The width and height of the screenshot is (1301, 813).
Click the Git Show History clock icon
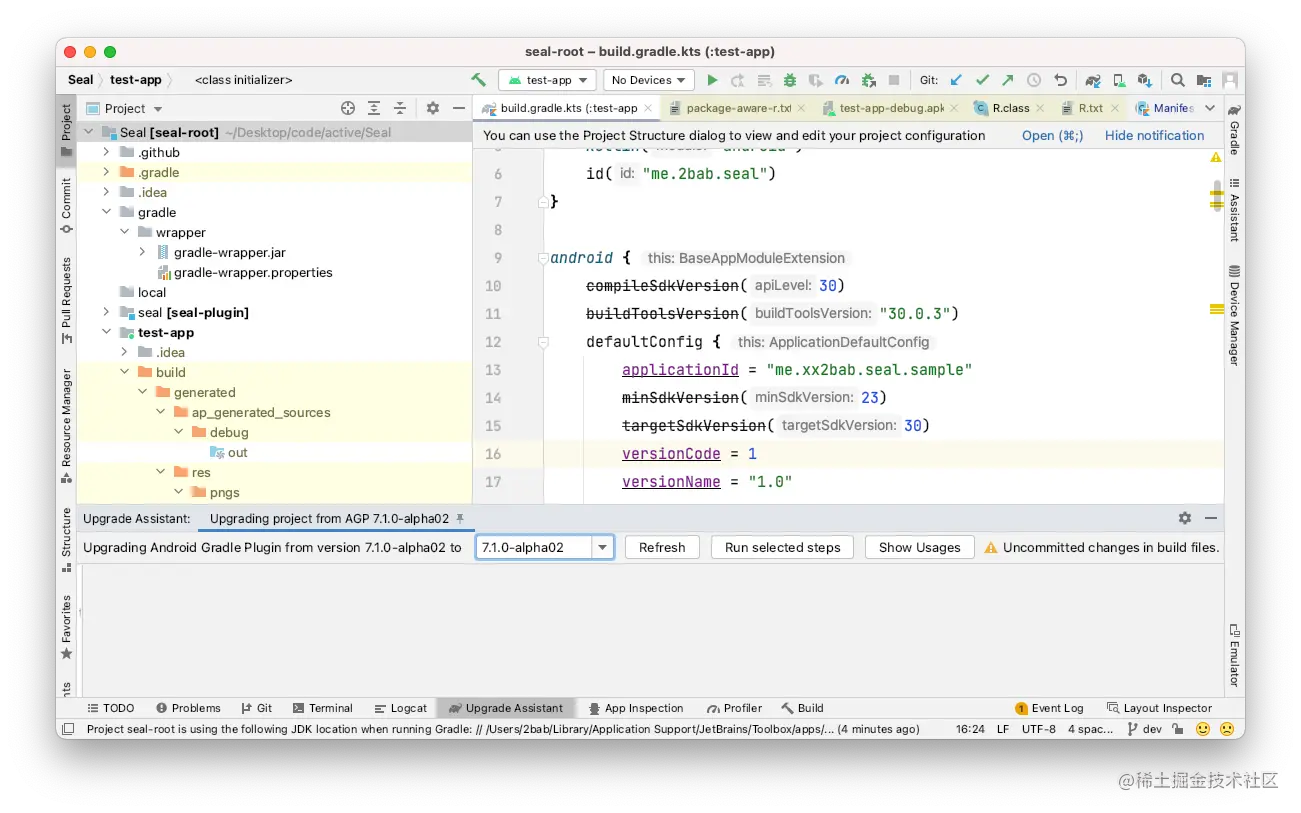click(x=1034, y=80)
